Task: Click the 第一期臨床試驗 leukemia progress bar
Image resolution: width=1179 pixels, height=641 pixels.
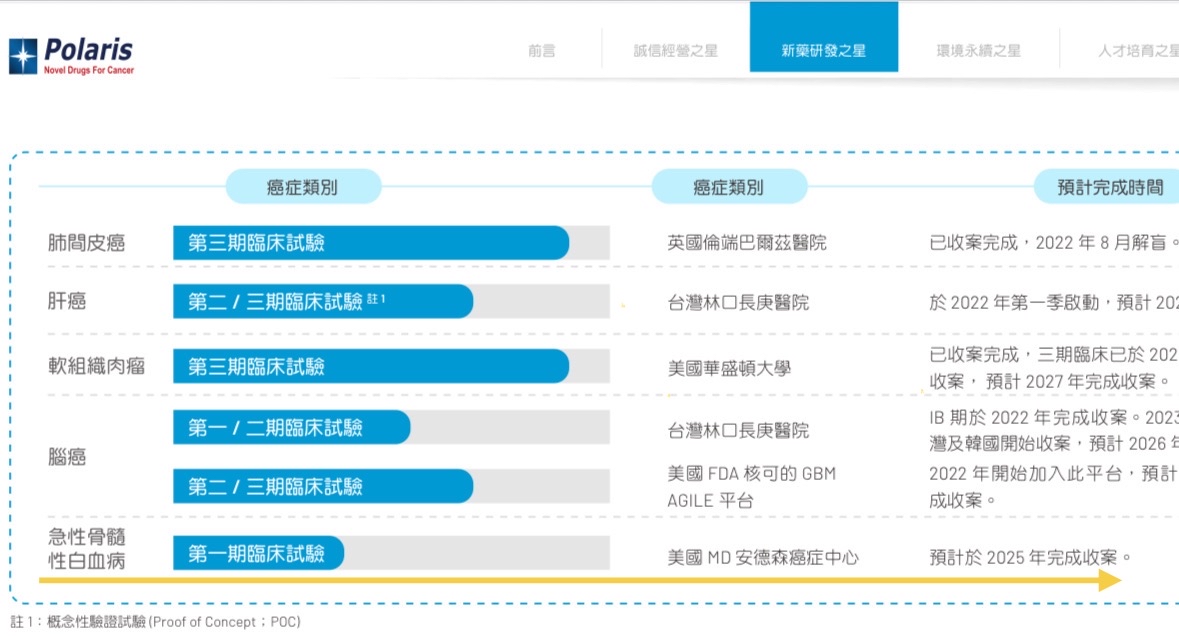Action: (259, 554)
